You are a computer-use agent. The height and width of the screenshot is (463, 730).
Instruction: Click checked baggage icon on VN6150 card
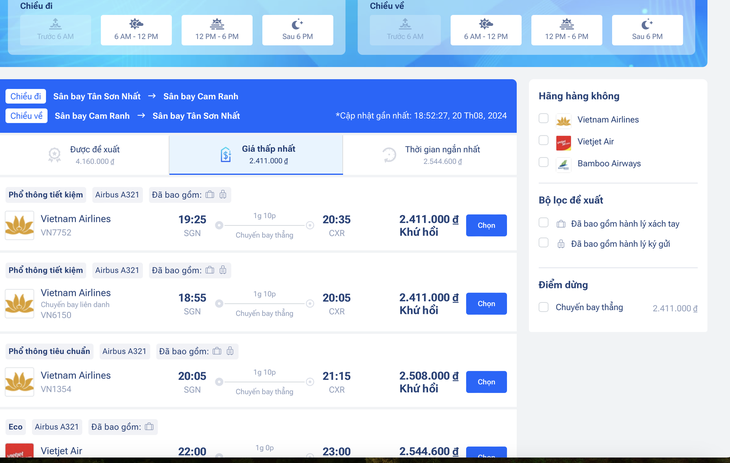coord(223,270)
